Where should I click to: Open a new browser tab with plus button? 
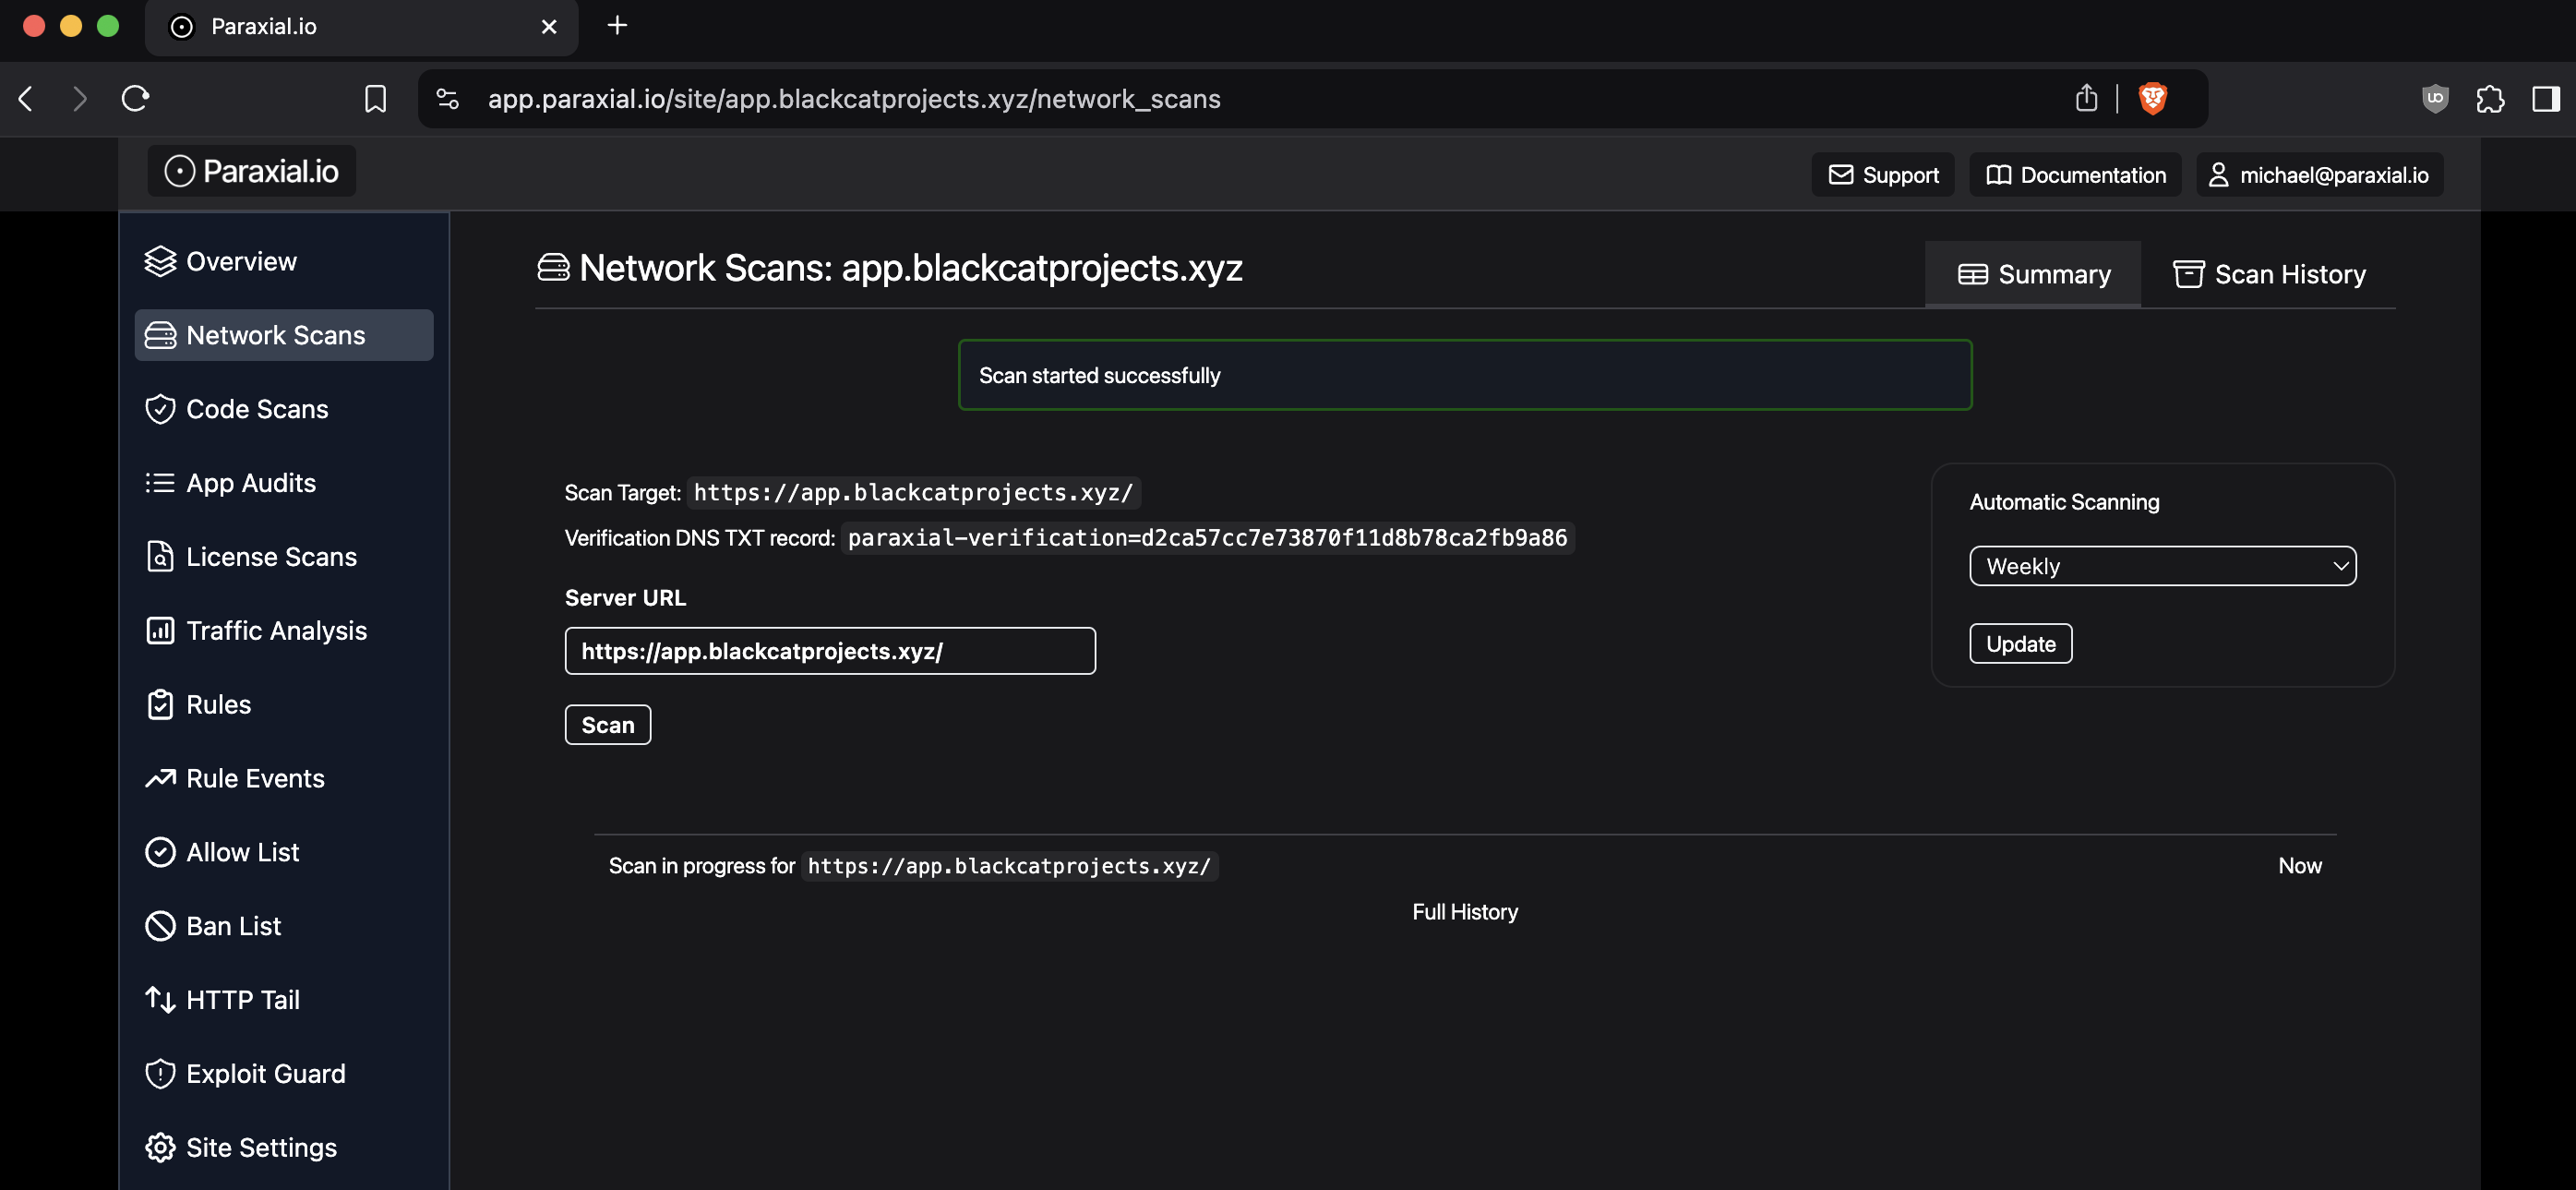point(617,26)
